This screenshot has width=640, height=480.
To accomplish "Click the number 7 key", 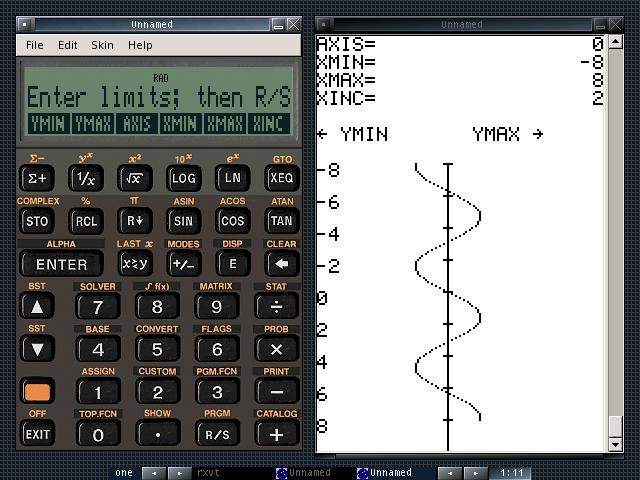I will 98,307.
